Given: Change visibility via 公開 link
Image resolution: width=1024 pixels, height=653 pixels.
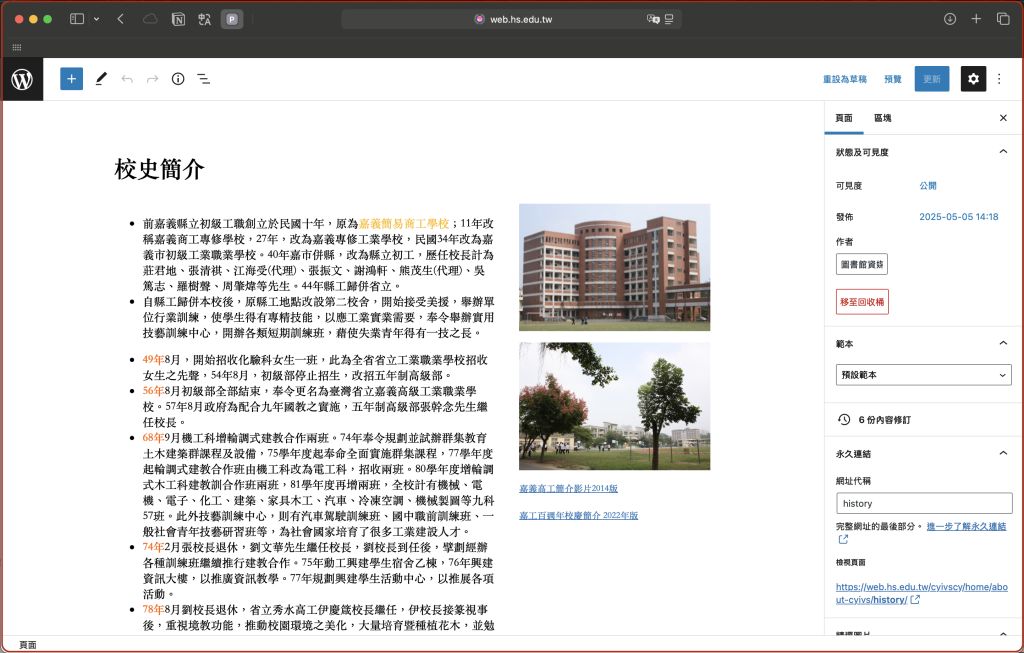Looking at the screenshot, I should 928,185.
